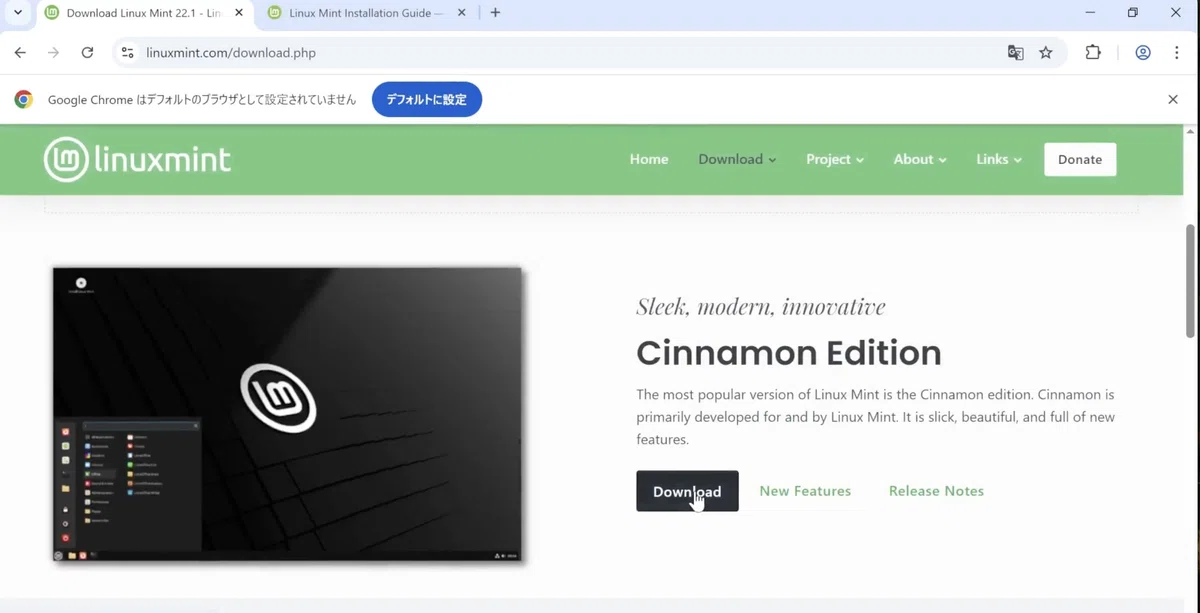Click the Donate button
Screen dimensions: 1200x613
(1080, 159)
